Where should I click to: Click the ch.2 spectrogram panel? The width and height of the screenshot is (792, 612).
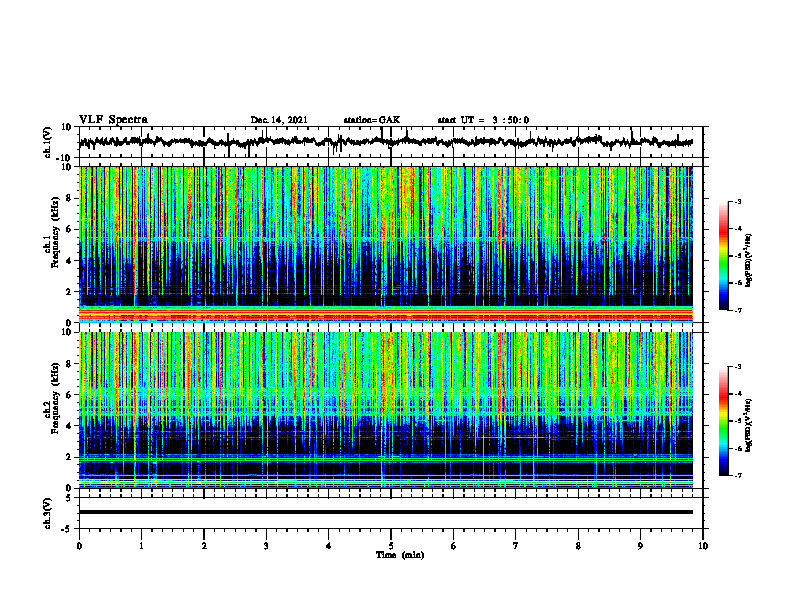point(386,410)
